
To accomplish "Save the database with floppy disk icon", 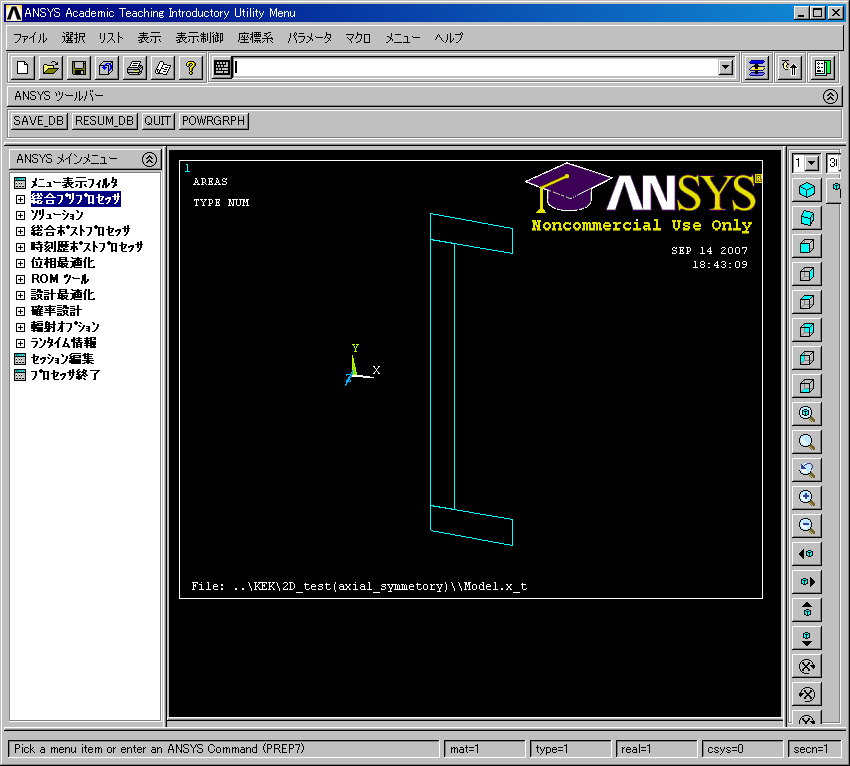I will tap(79, 68).
